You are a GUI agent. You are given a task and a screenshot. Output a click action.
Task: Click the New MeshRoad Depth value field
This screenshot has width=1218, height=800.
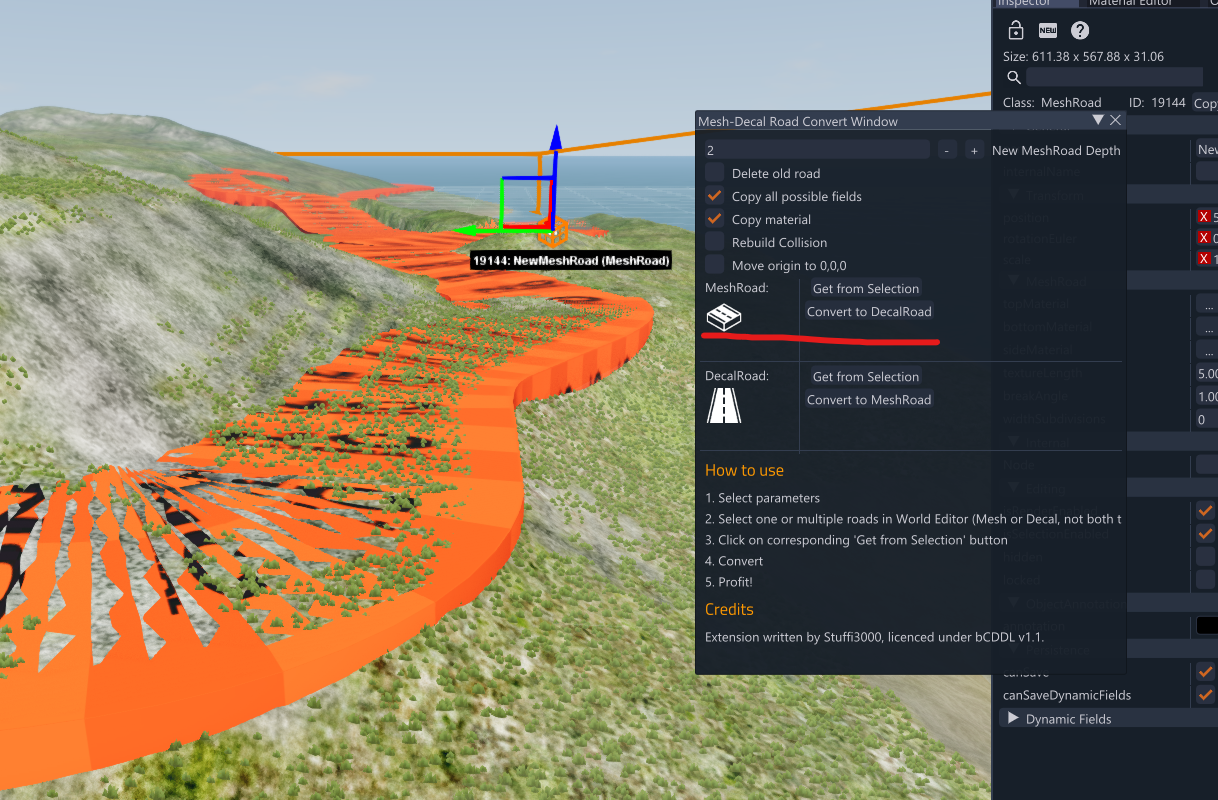[817, 150]
